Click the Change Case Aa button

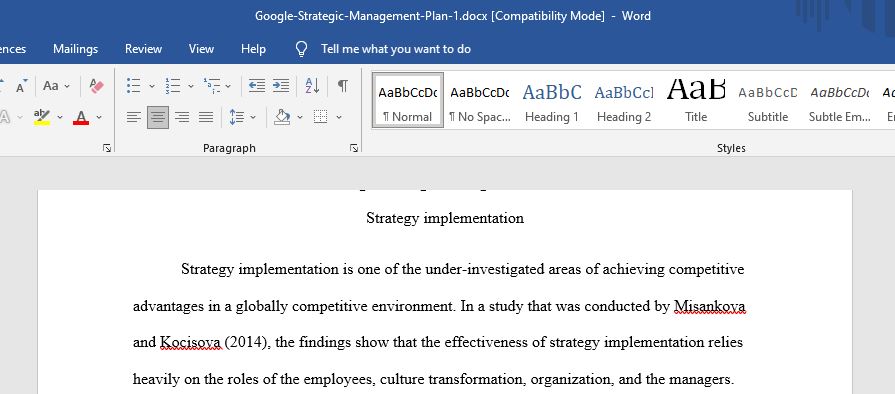(50, 86)
